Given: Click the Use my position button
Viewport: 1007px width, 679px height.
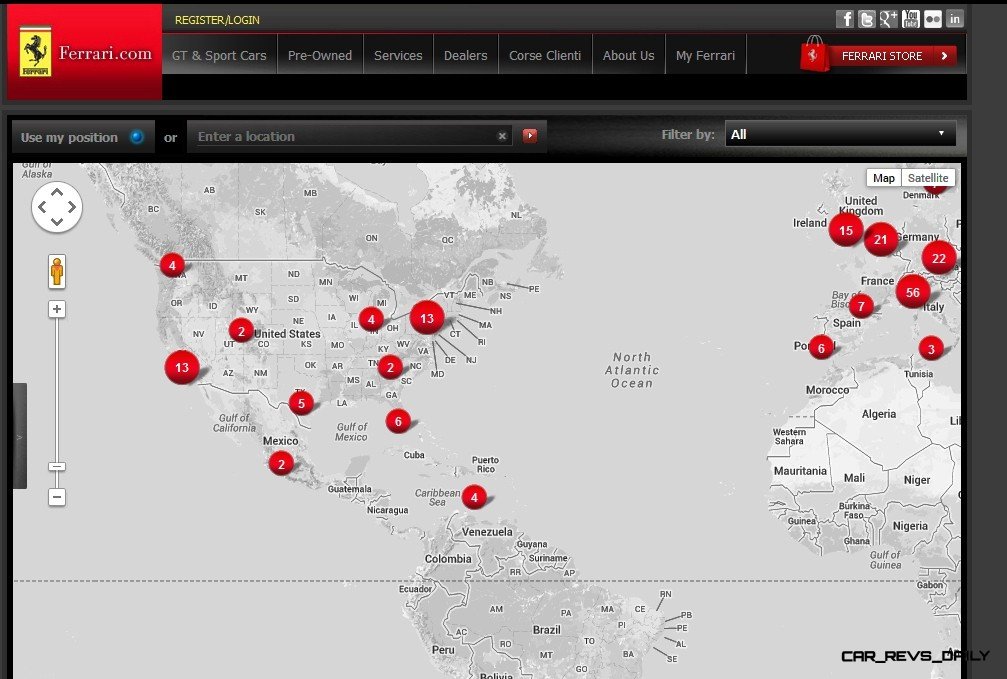Looking at the screenshot, I should coord(83,137).
